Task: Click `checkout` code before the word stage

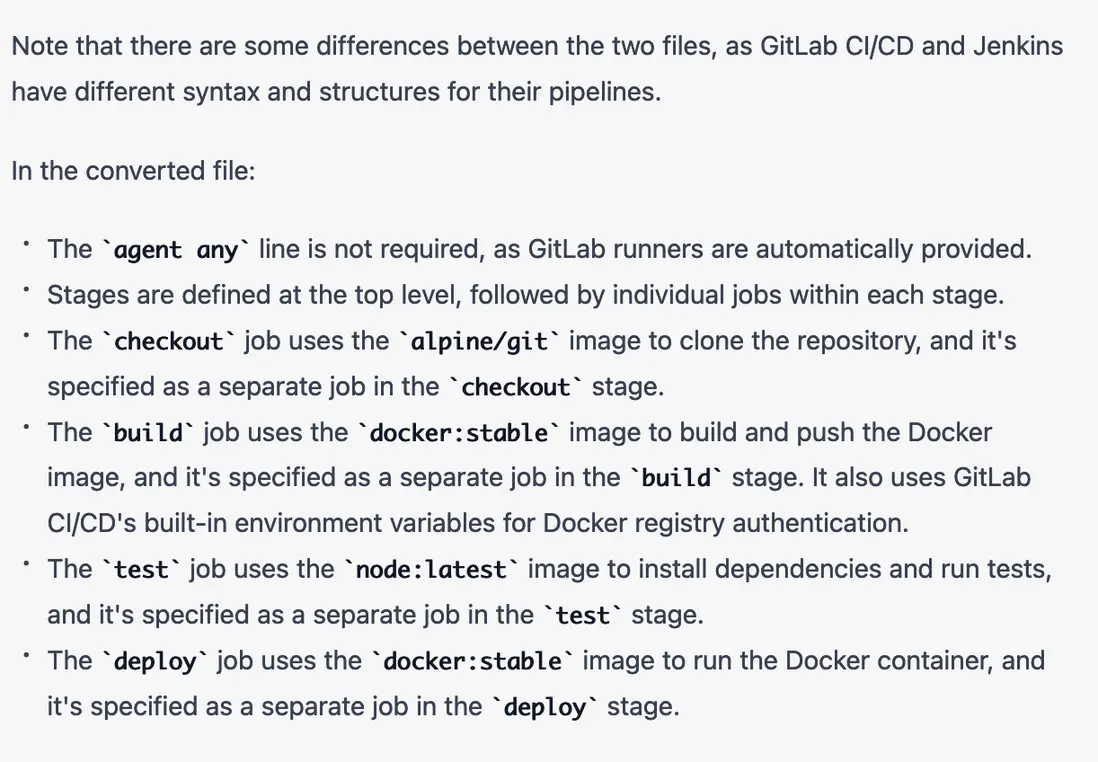Action: tap(515, 387)
